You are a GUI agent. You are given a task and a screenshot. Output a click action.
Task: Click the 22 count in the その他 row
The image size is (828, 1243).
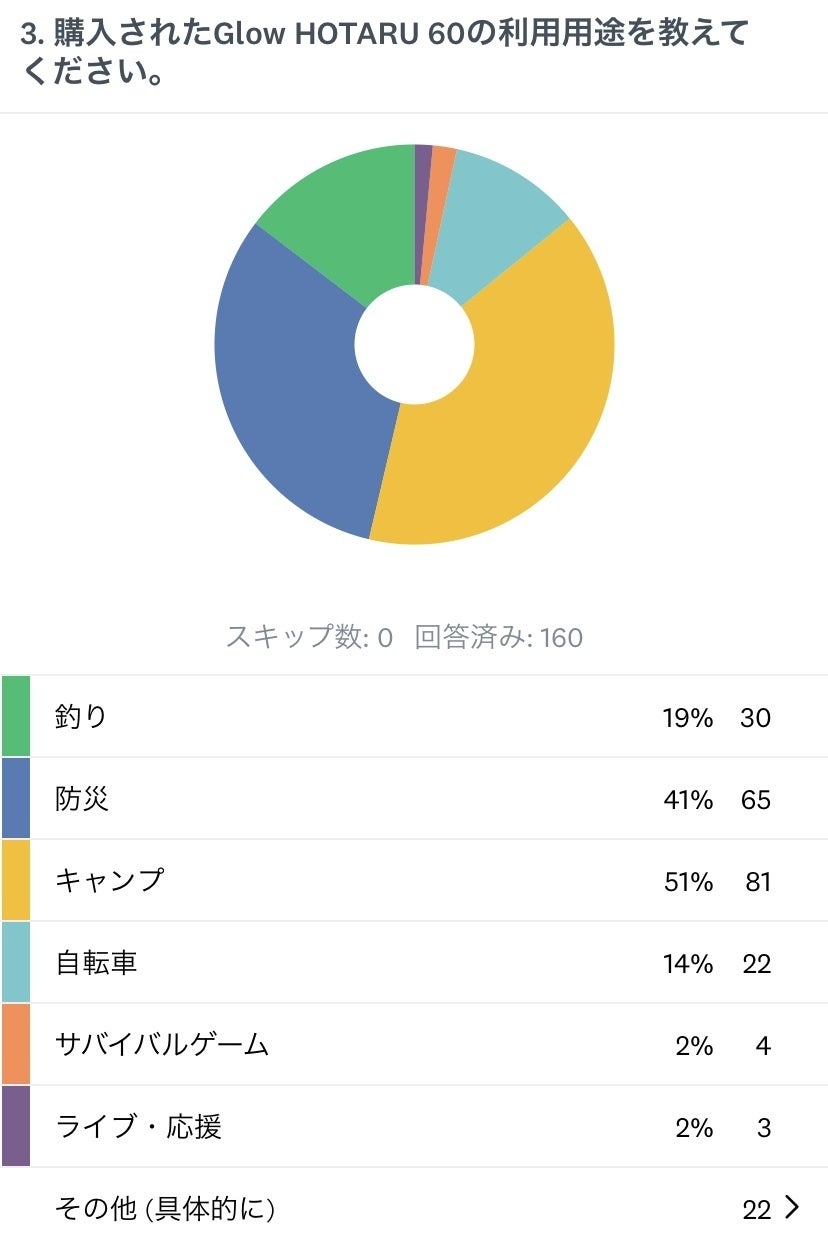pyautogui.click(x=757, y=1210)
